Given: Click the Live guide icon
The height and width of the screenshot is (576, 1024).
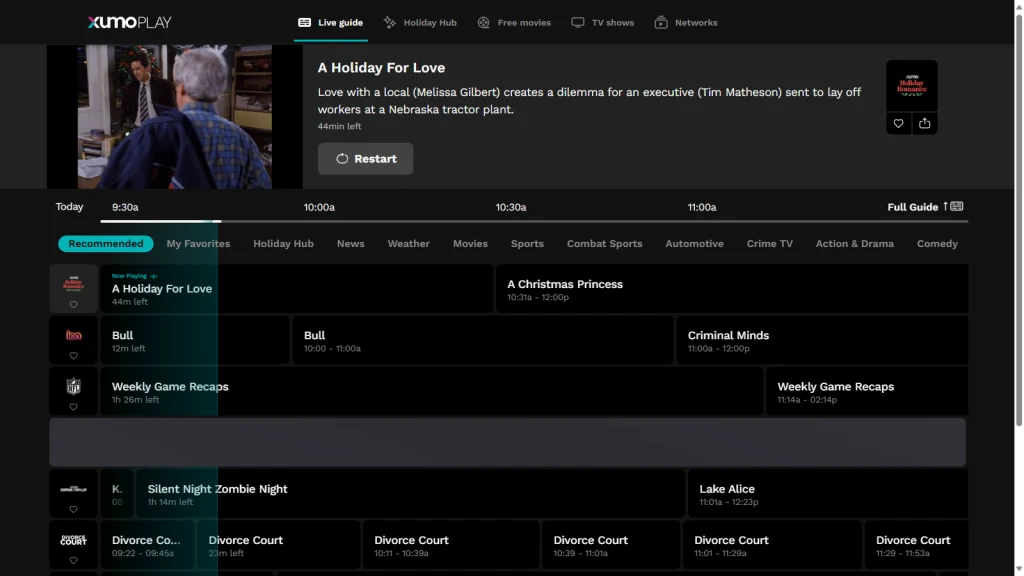Looking at the screenshot, I should click(304, 22).
